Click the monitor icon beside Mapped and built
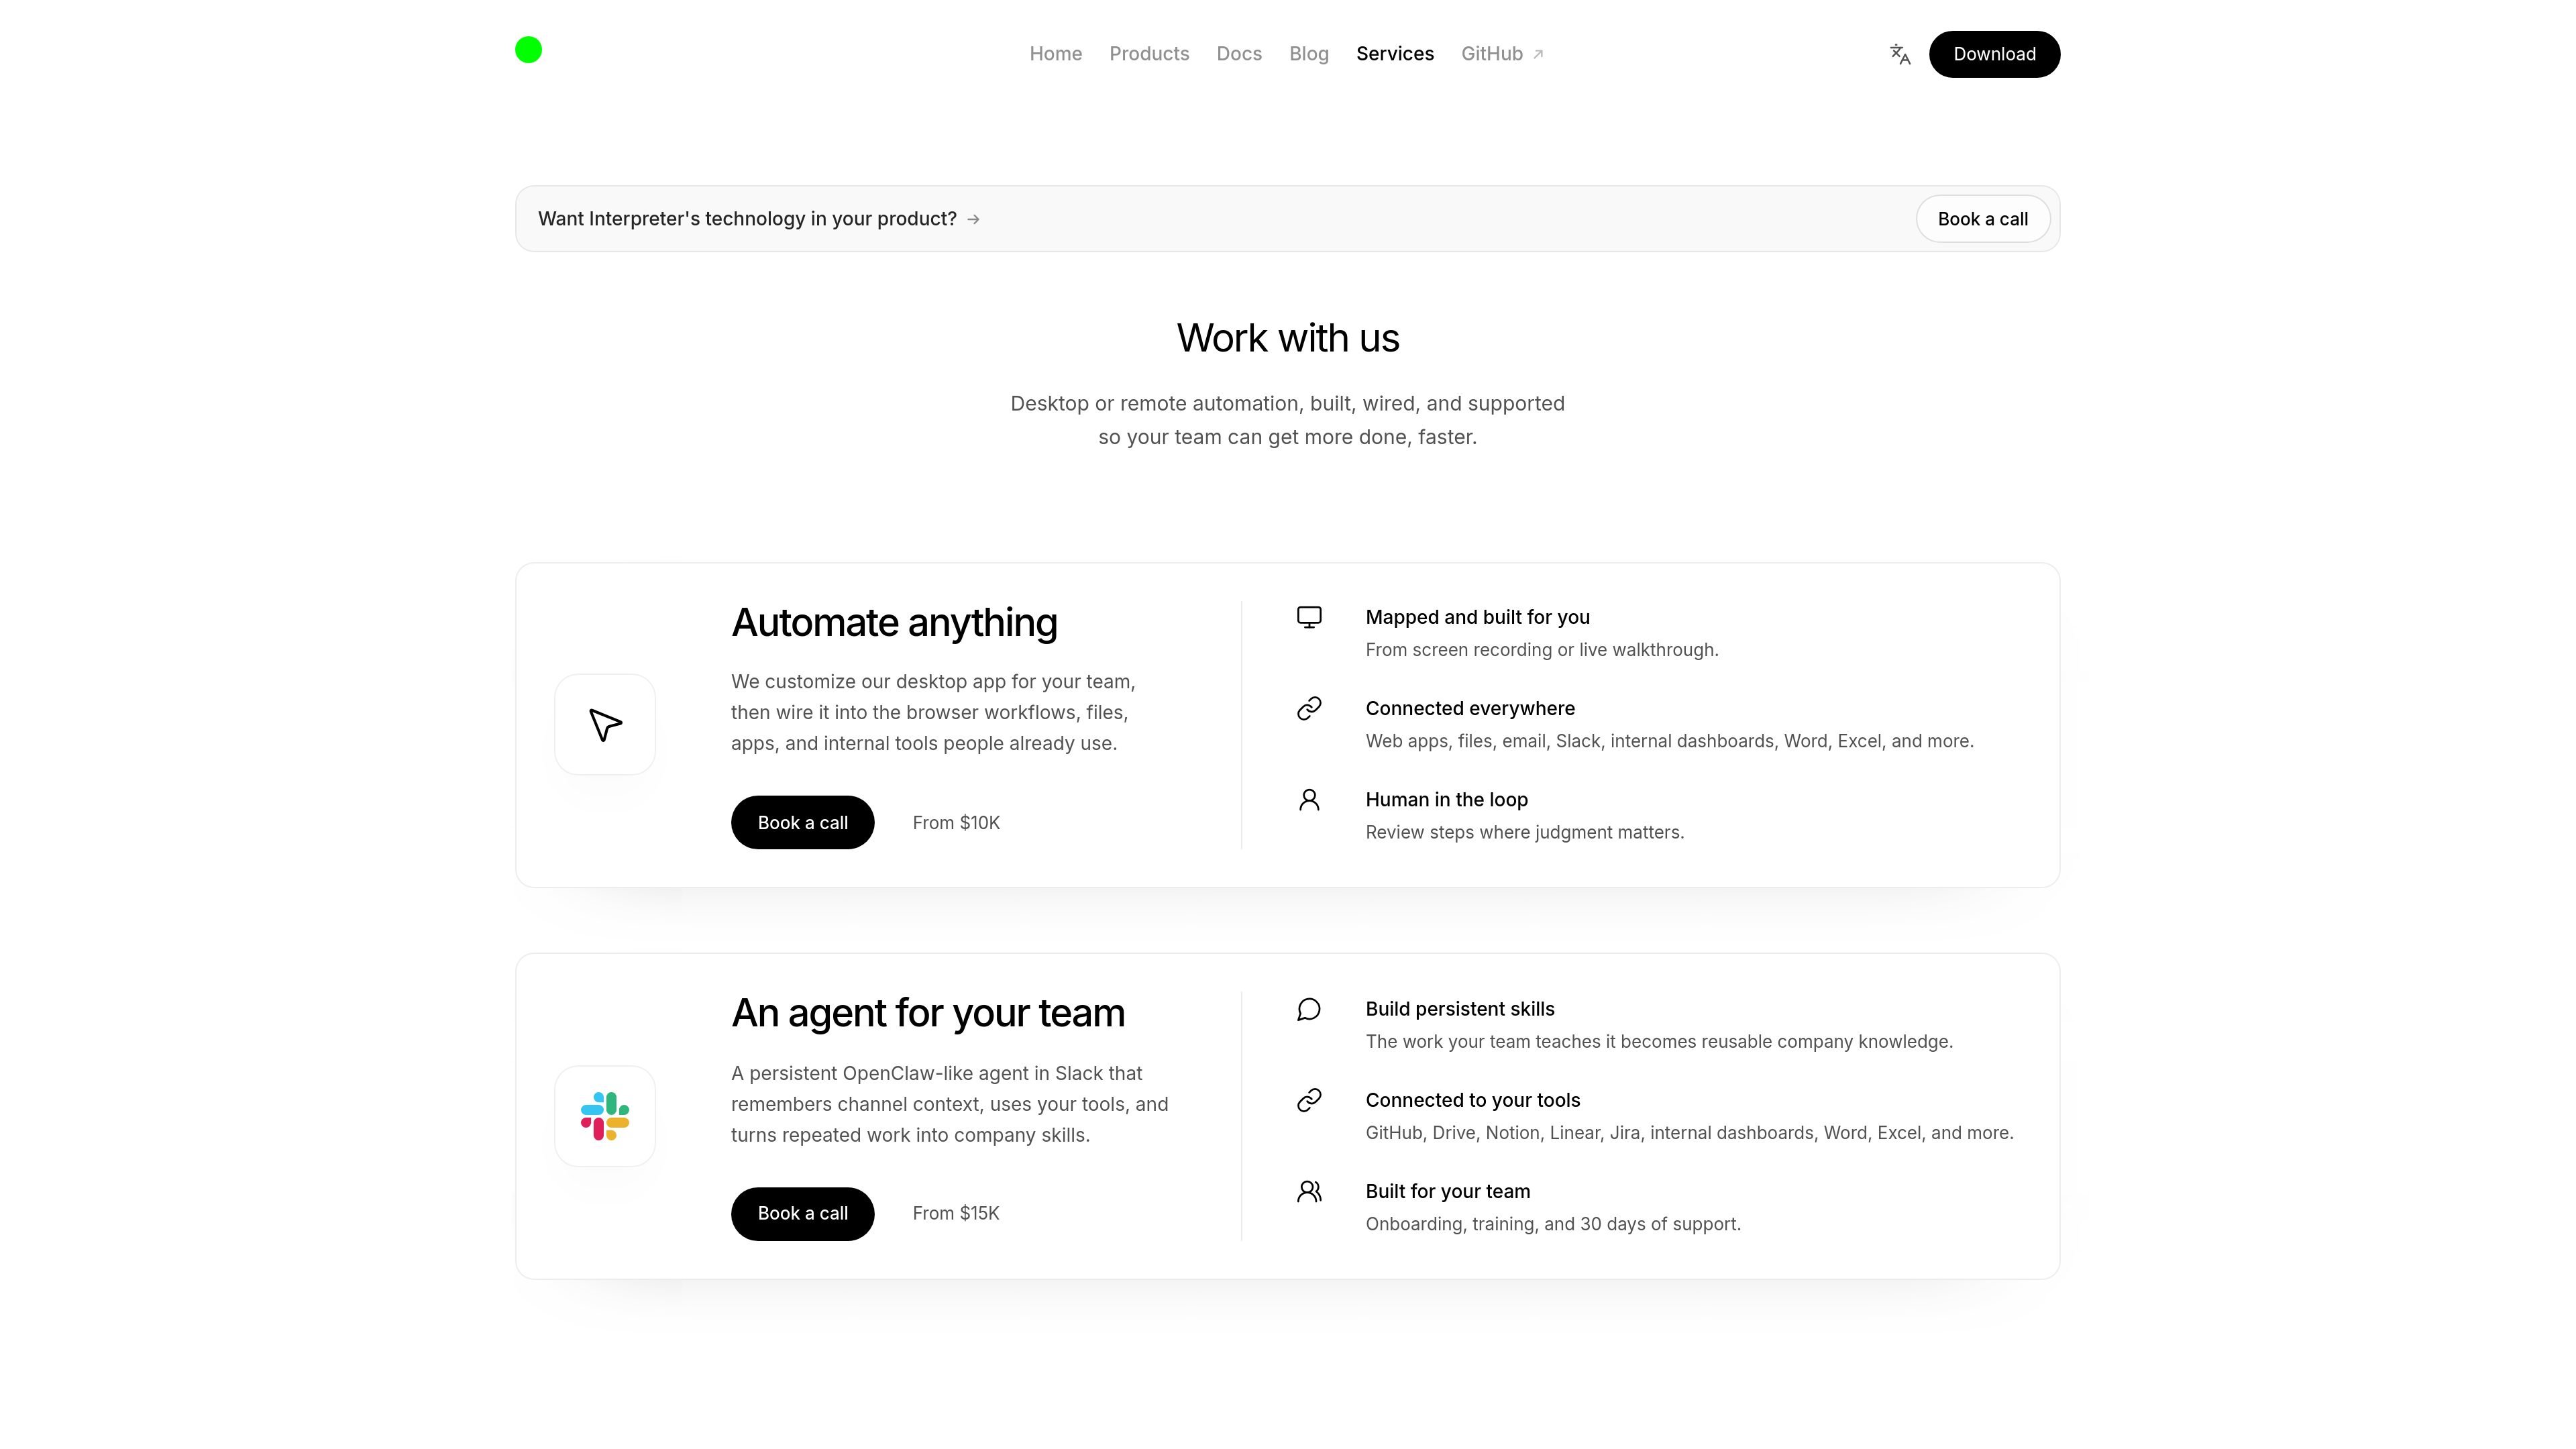Image resolution: width=2576 pixels, height=1449 pixels. tap(1309, 617)
